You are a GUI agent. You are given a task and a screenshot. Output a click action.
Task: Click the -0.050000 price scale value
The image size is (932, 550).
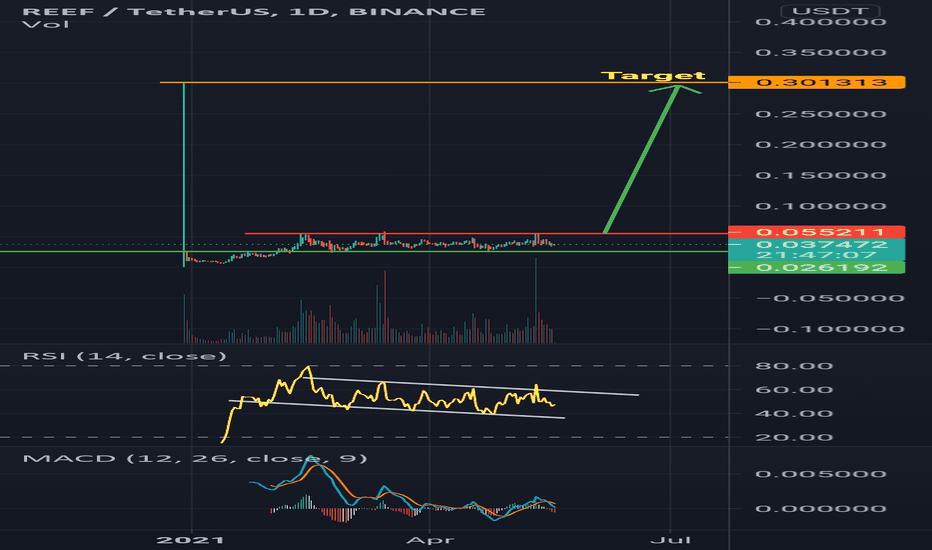(830, 298)
